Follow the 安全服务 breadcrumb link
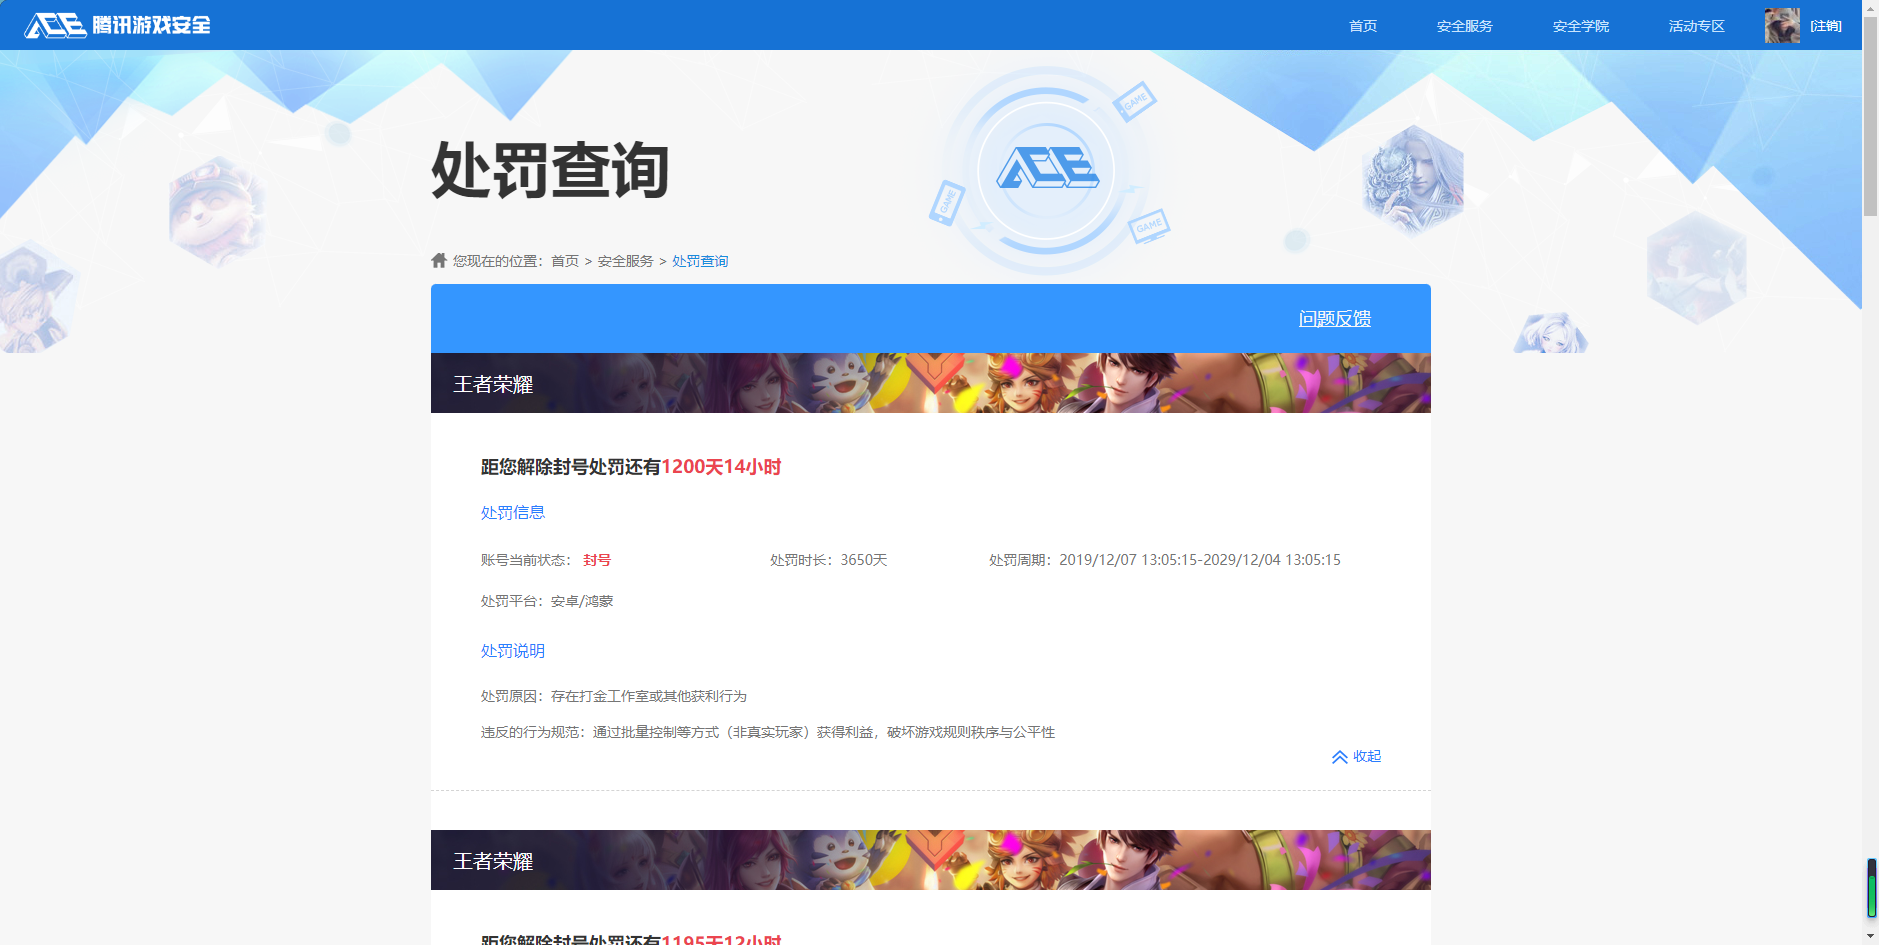 click(626, 261)
